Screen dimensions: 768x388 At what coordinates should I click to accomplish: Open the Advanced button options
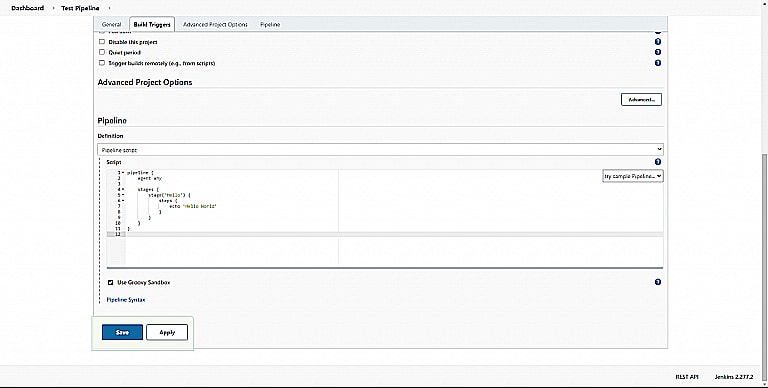tap(641, 99)
